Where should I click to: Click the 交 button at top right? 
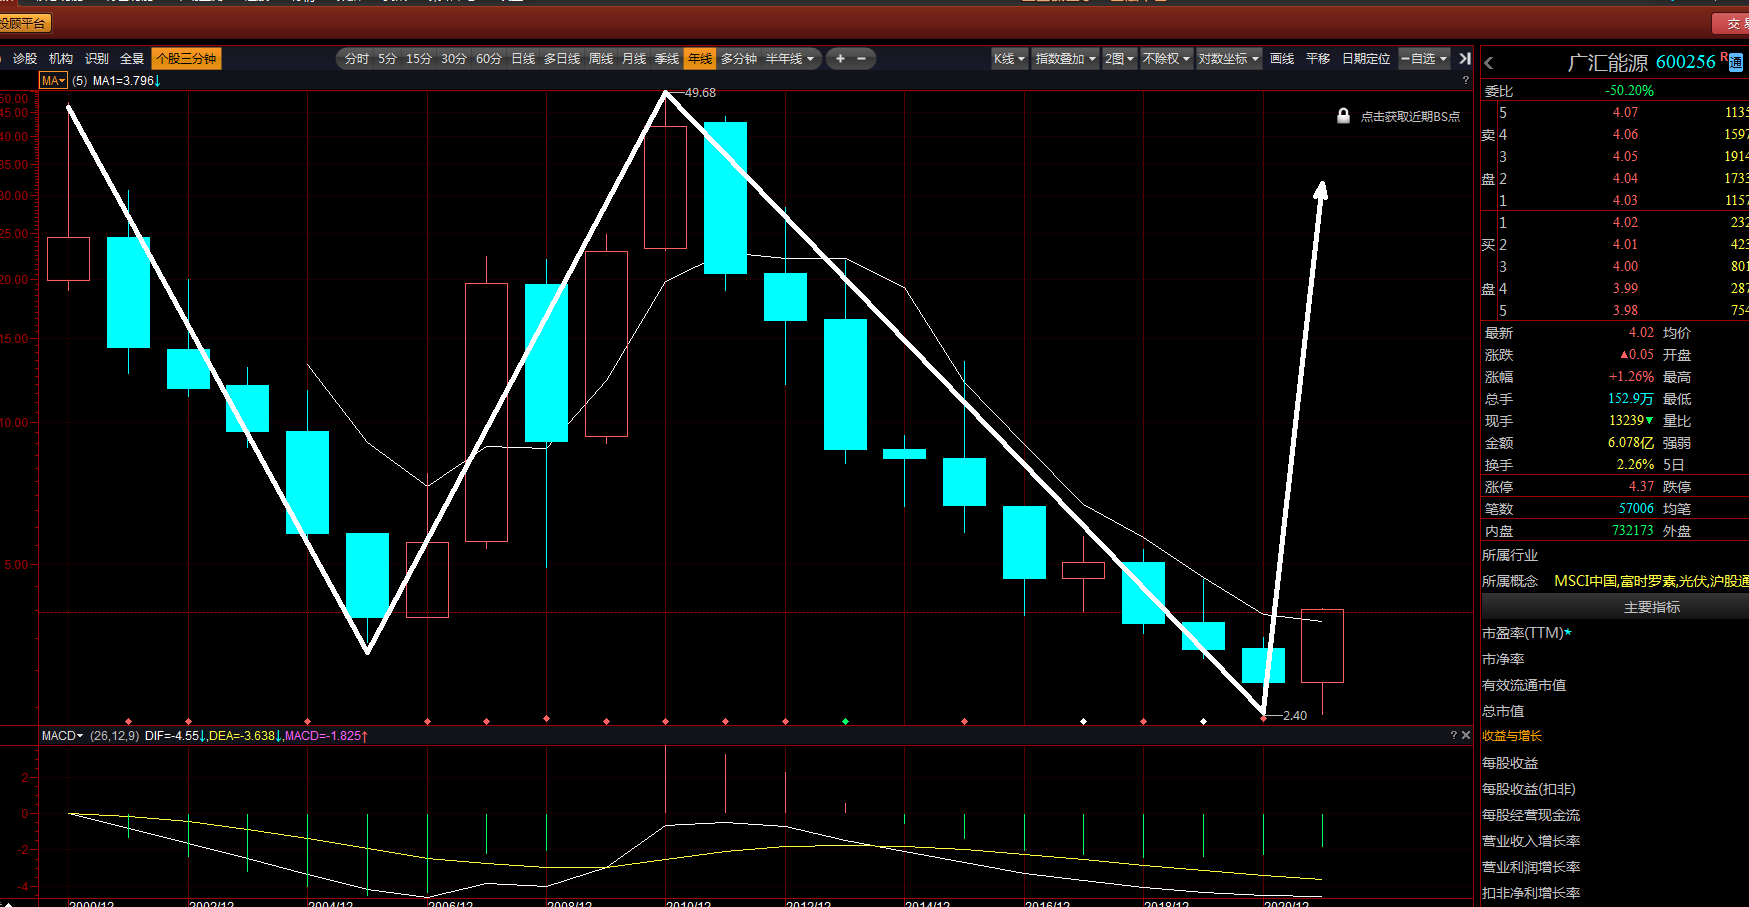1731,23
